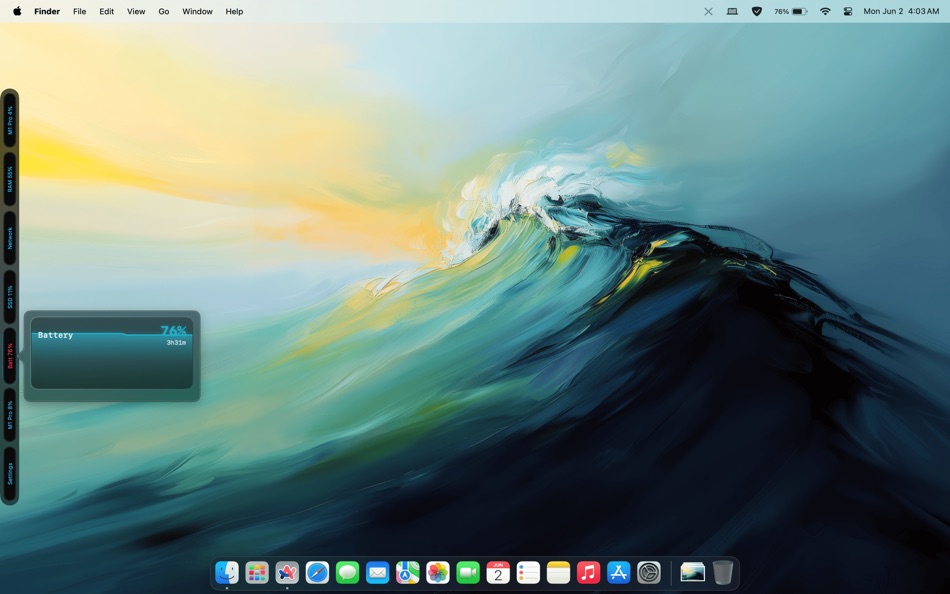Click the Battery label in the popup
The height and width of the screenshot is (594, 950).
(55, 335)
